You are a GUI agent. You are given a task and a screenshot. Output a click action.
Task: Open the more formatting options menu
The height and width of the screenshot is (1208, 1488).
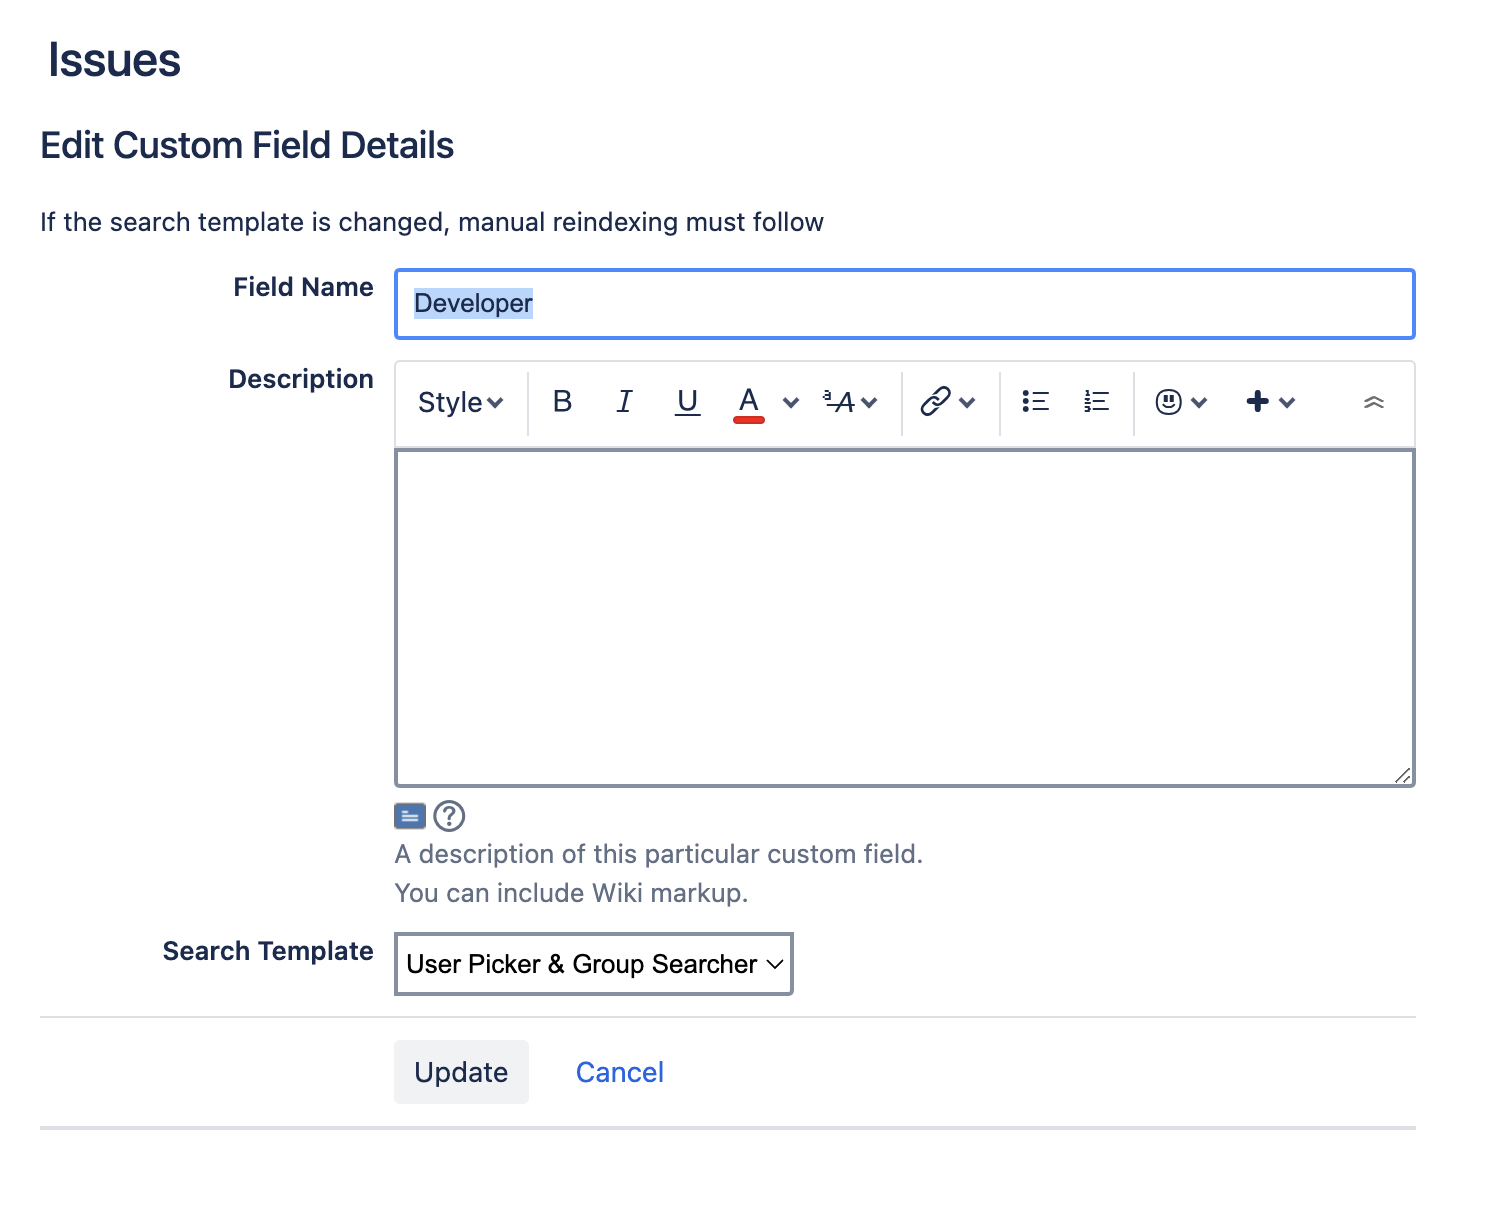pyautogui.click(x=850, y=402)
